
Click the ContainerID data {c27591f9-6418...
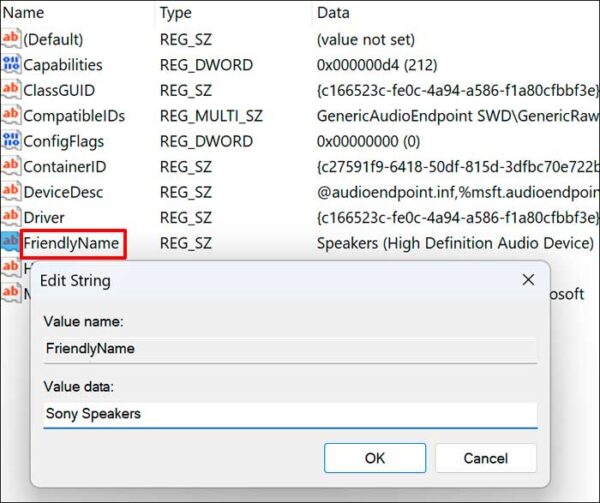[x=458, y=167]
